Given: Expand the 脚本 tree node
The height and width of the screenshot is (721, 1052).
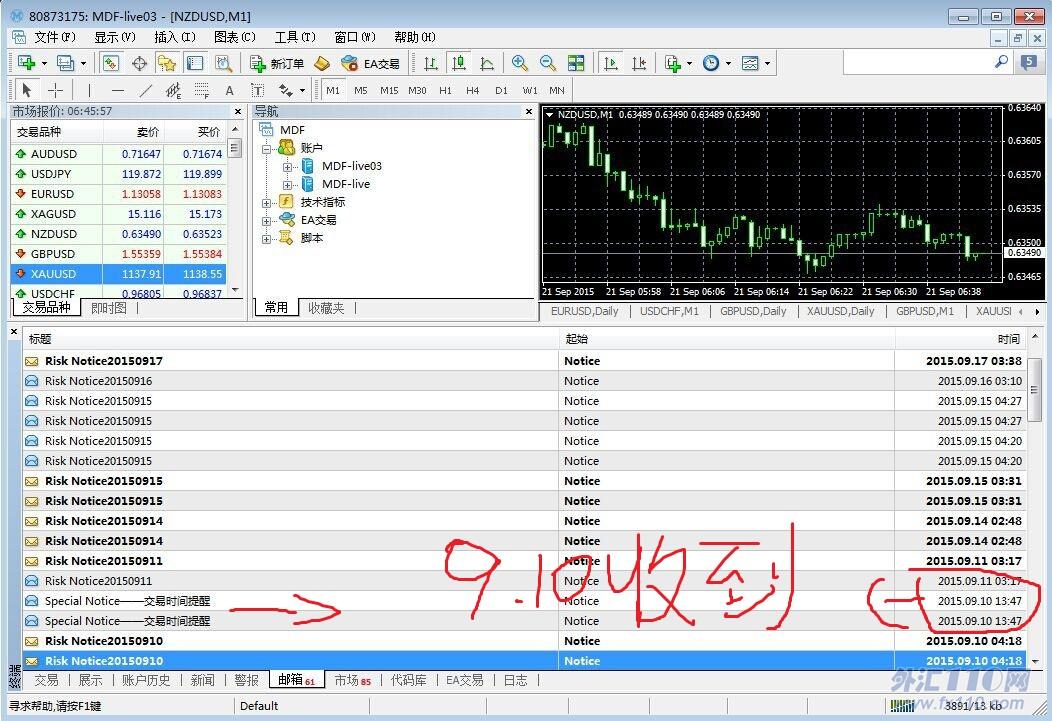Looking at the screenshot, I should click(266, 239).
